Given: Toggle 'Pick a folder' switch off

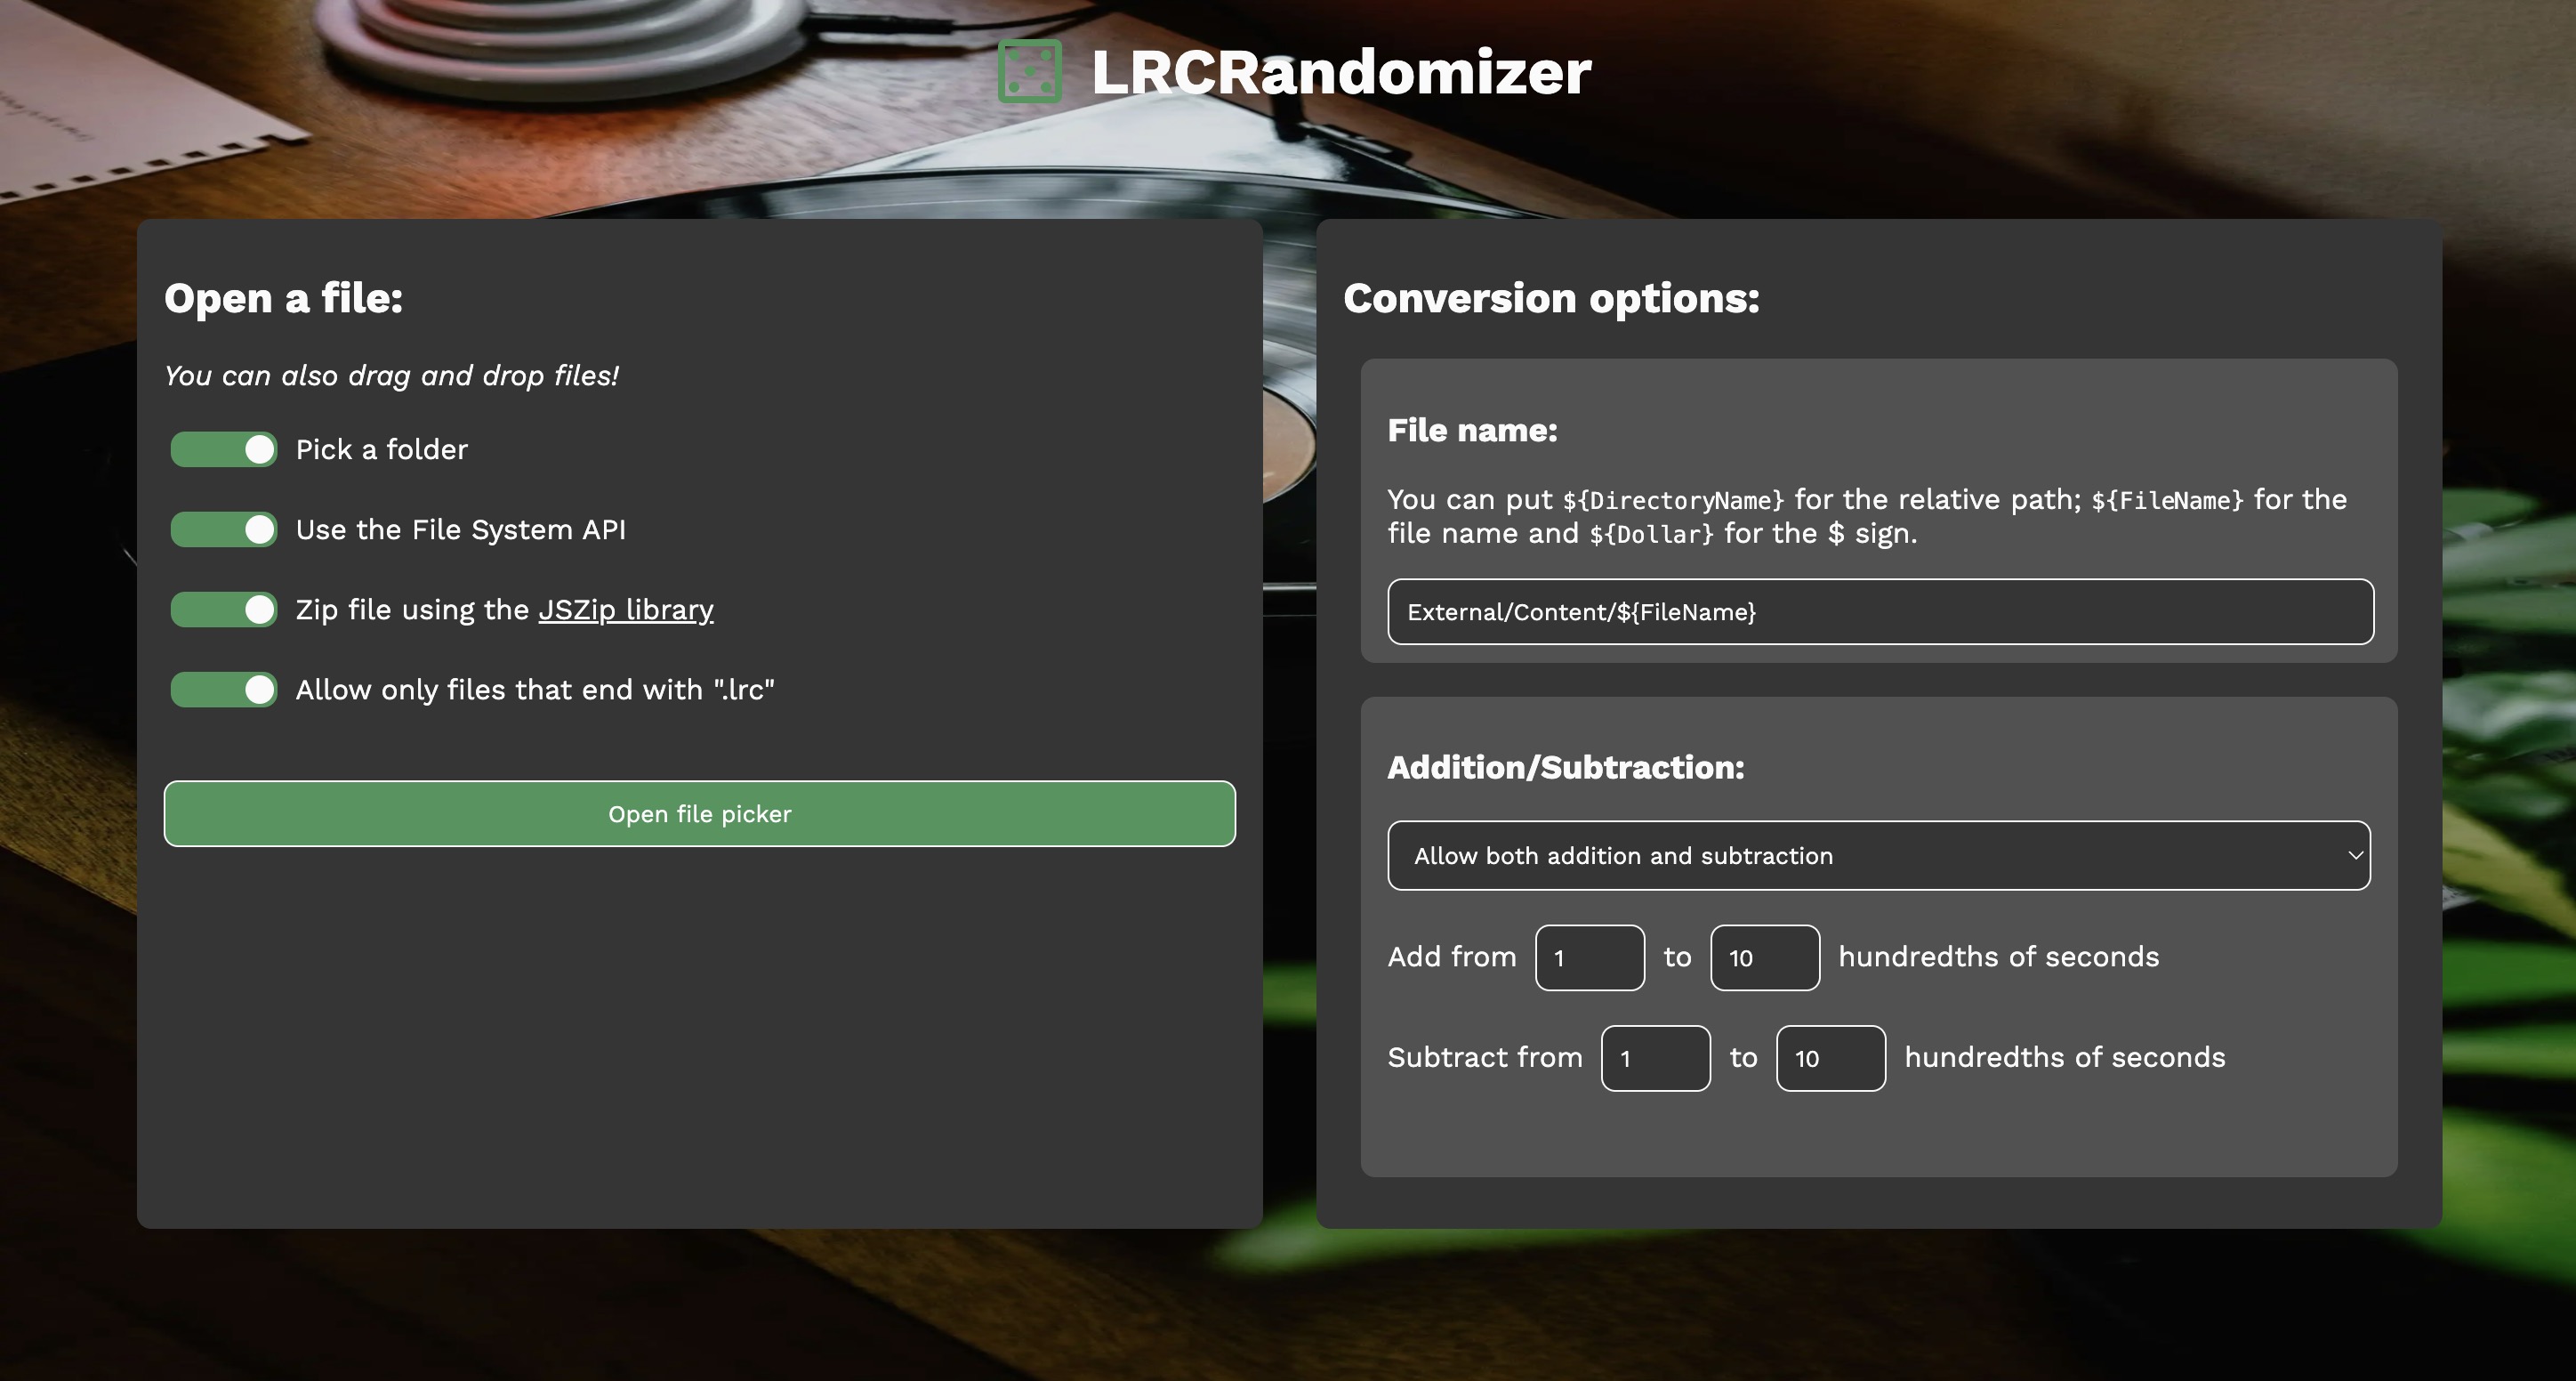Looking at the screenshot, I should pyautogui.click(x=223, y=448).
